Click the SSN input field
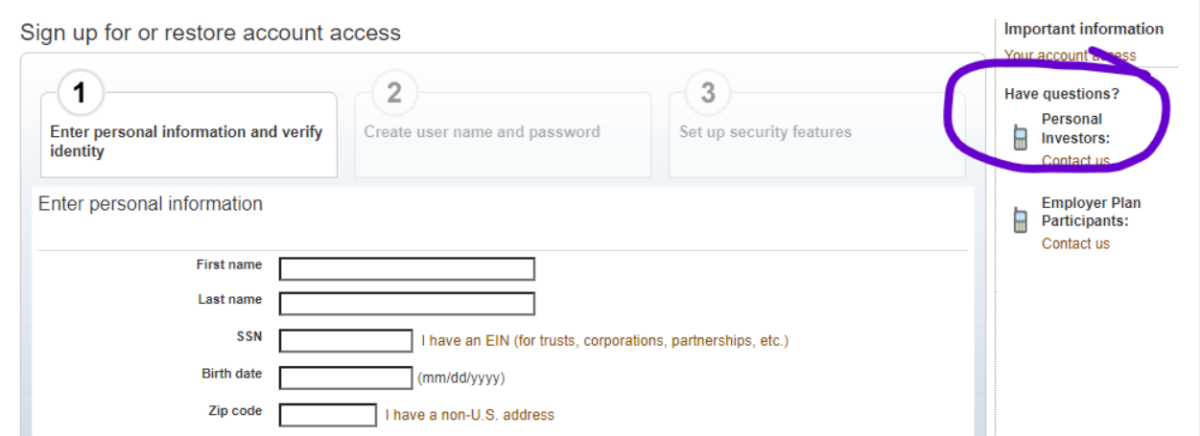Image resolution: width=1200 pixels, height=436 pixels. pyautogui.click(x=345, y=341)
